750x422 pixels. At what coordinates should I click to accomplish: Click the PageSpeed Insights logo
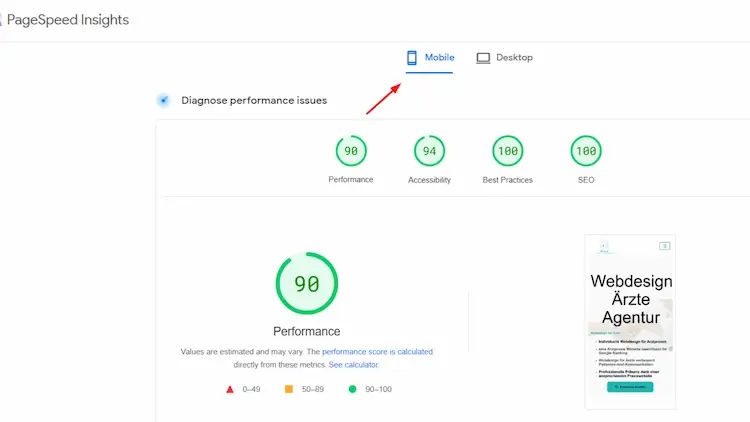[65, 20]
